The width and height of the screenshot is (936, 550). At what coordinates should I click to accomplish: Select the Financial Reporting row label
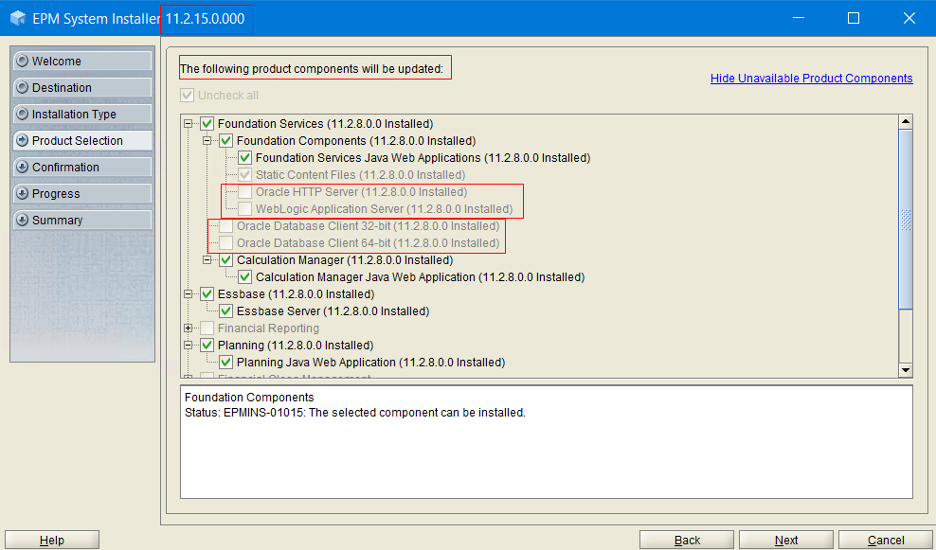coord(268,328)
